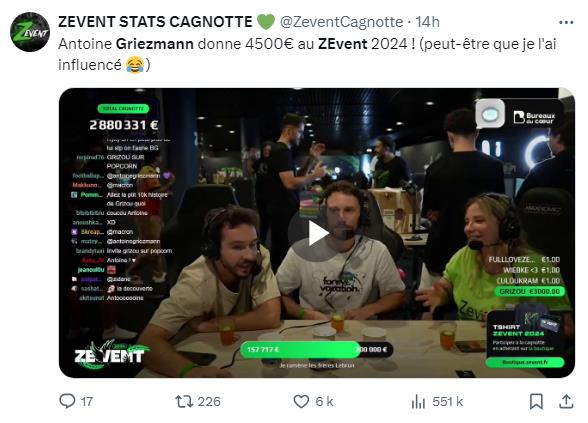This screenshot has height=423, width=588.
Task: Click the Bureaux du coeur logo
Action: 534,117
